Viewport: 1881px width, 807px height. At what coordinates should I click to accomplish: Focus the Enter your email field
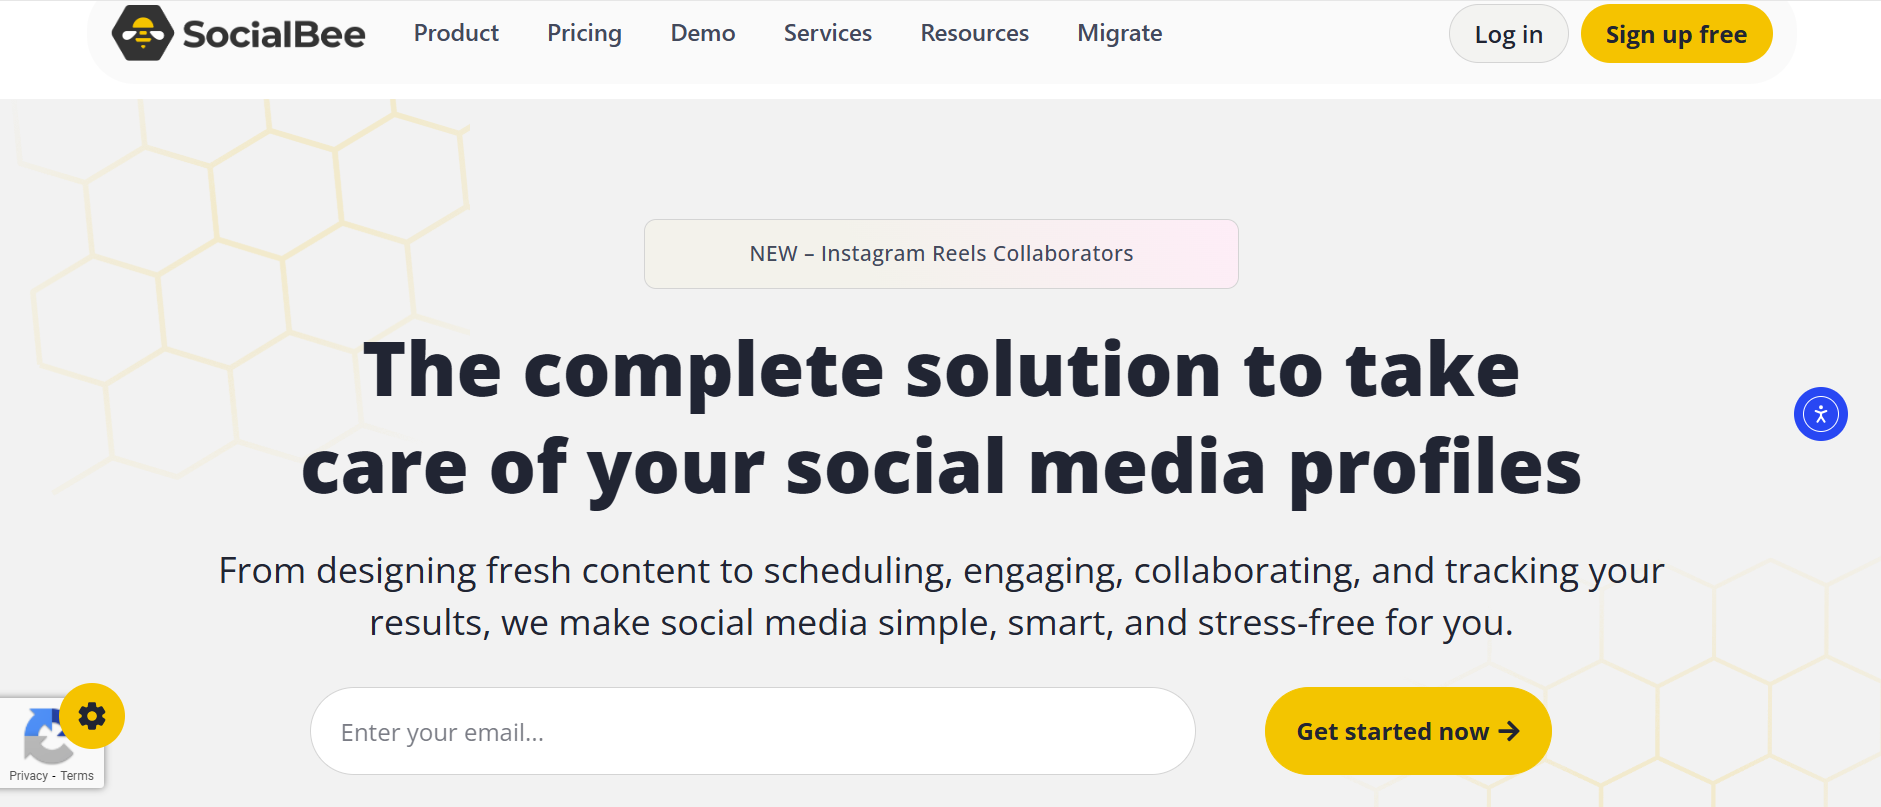pyautogui.click(x=752, y=732)
